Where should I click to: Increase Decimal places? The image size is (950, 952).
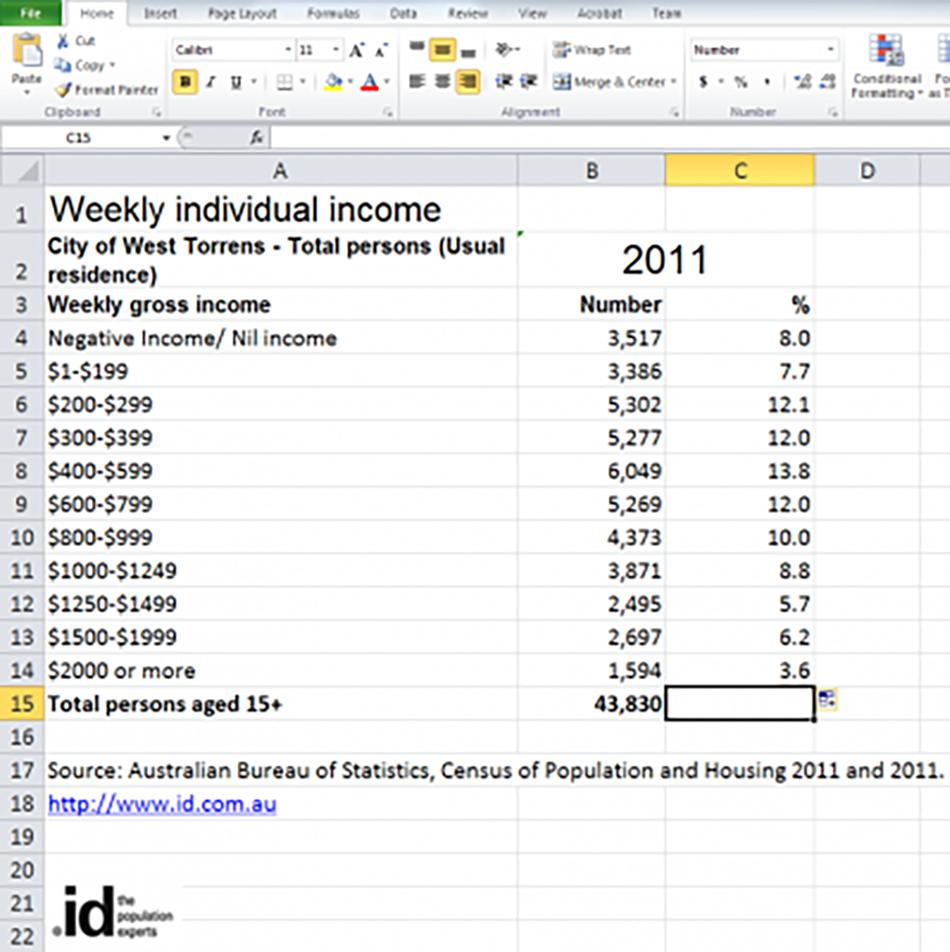click(x=802, y=81)
